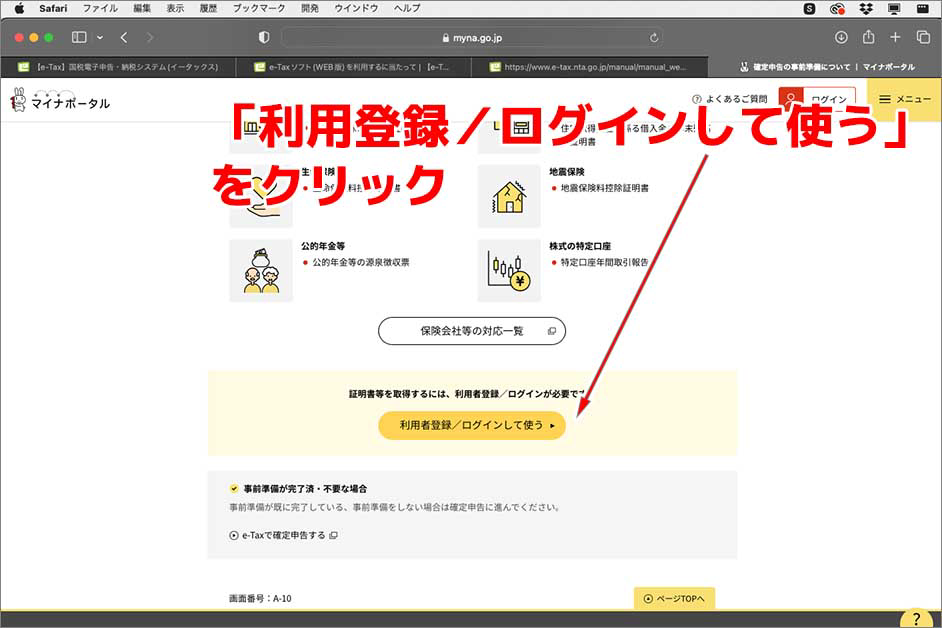Click the Safari sidebar toggle icon
The height and width of the screenshot is (628, 942).
click(78, 36)
